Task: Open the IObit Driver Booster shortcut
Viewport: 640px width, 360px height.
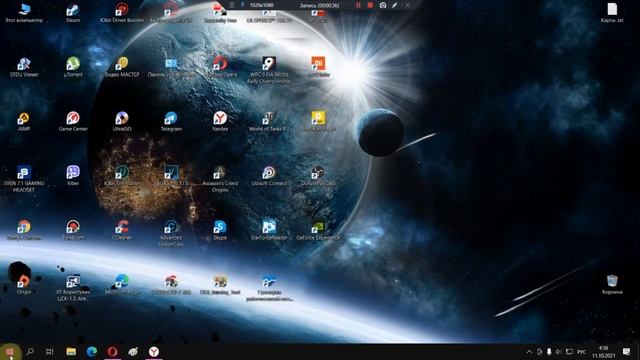Action: [122, 12]
